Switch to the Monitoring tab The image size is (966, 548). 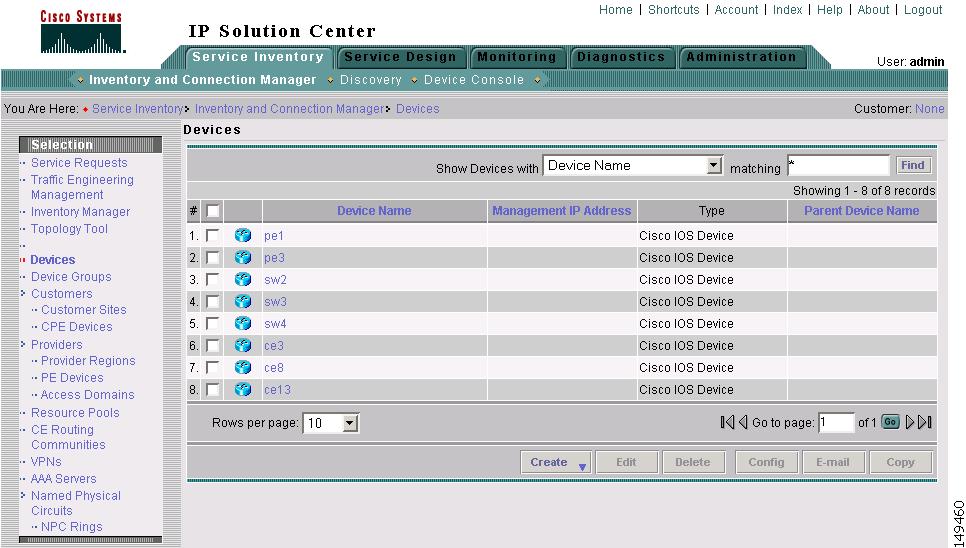click(x=517, y=57)
